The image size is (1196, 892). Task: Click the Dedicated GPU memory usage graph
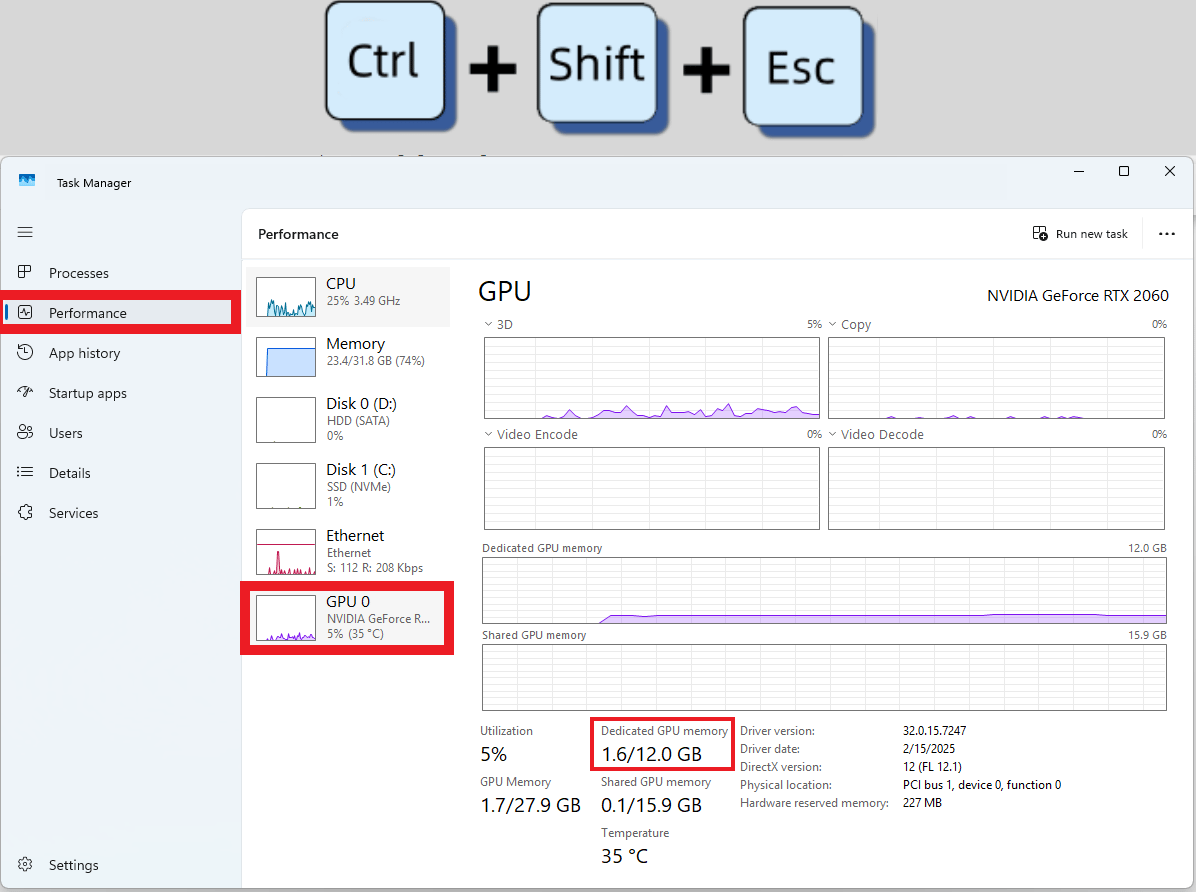pos(824,591)
